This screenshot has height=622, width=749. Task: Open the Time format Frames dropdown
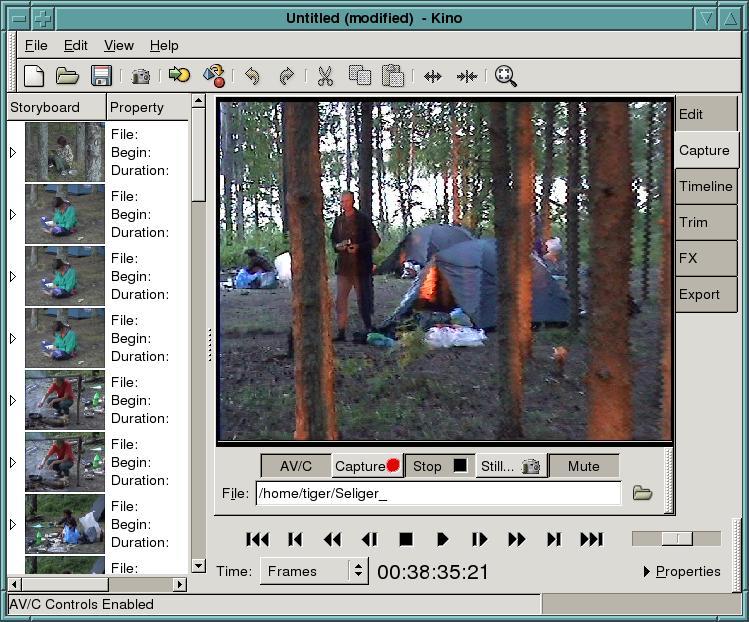pos(314,571)
